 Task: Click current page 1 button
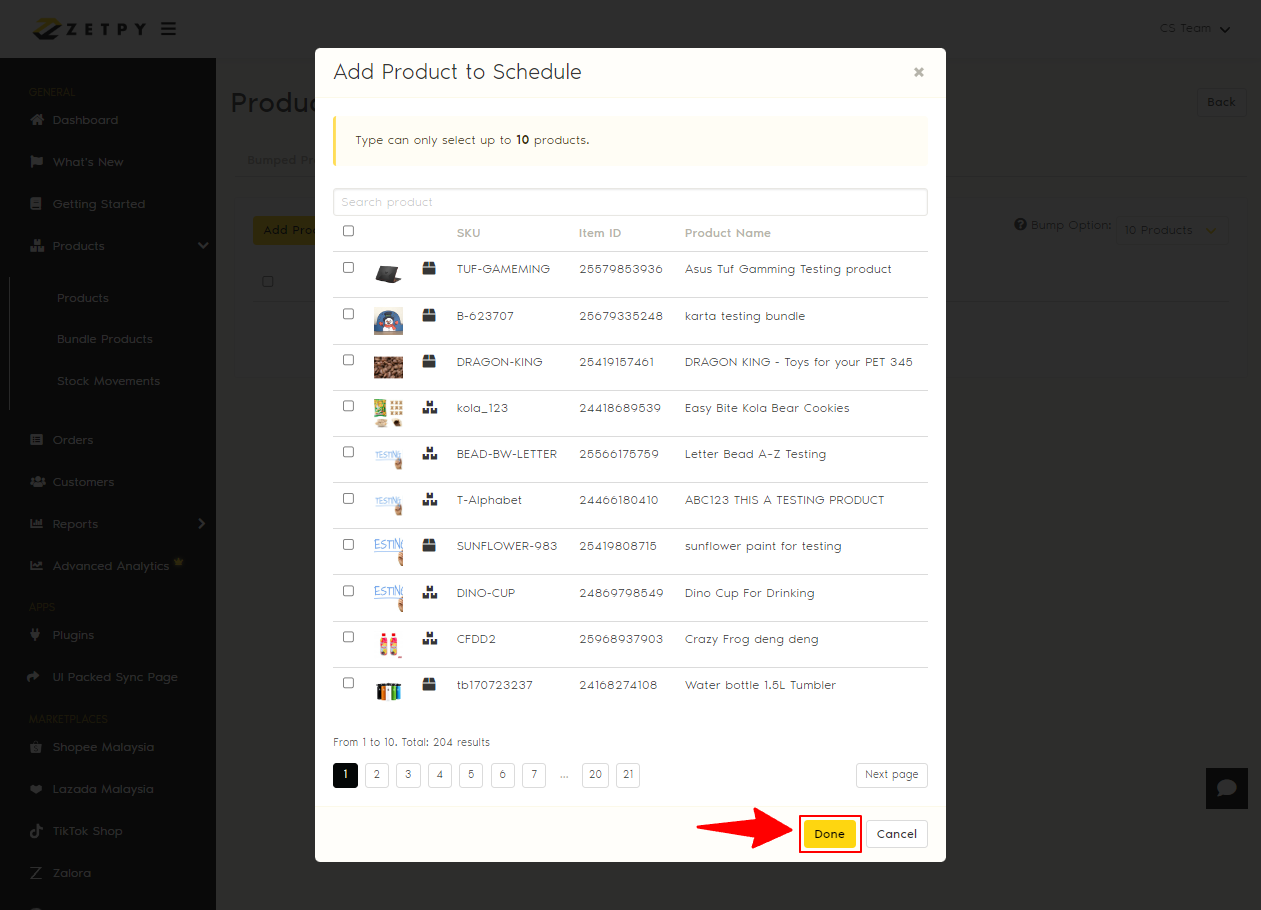345,775
